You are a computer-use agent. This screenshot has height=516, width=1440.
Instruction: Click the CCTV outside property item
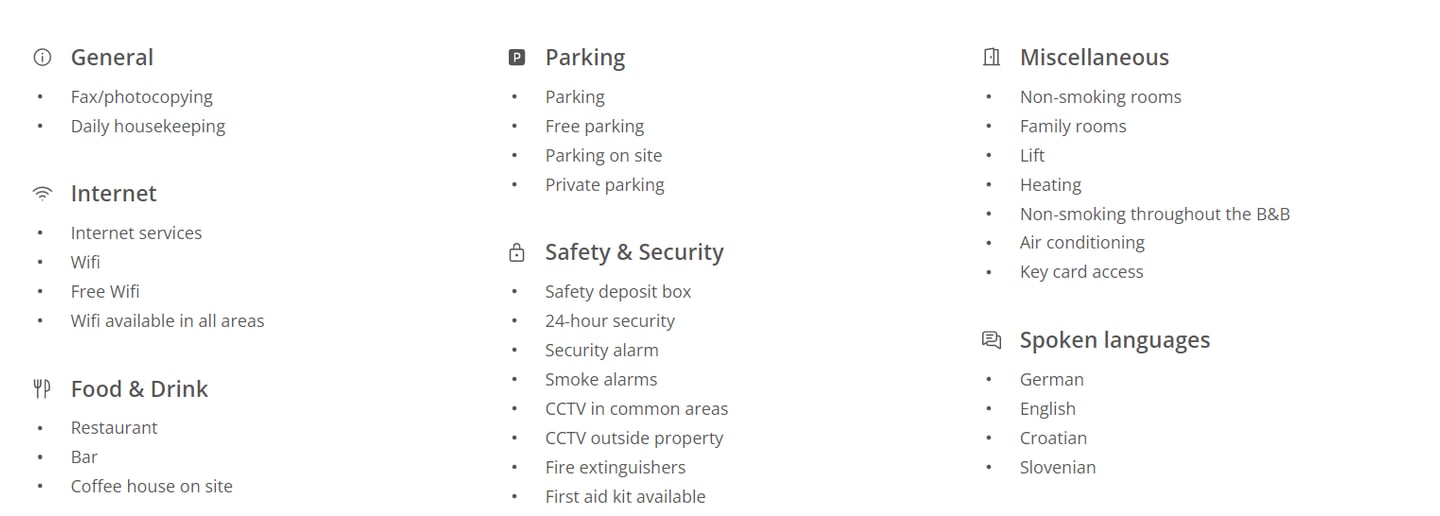[x=634, y=438]
